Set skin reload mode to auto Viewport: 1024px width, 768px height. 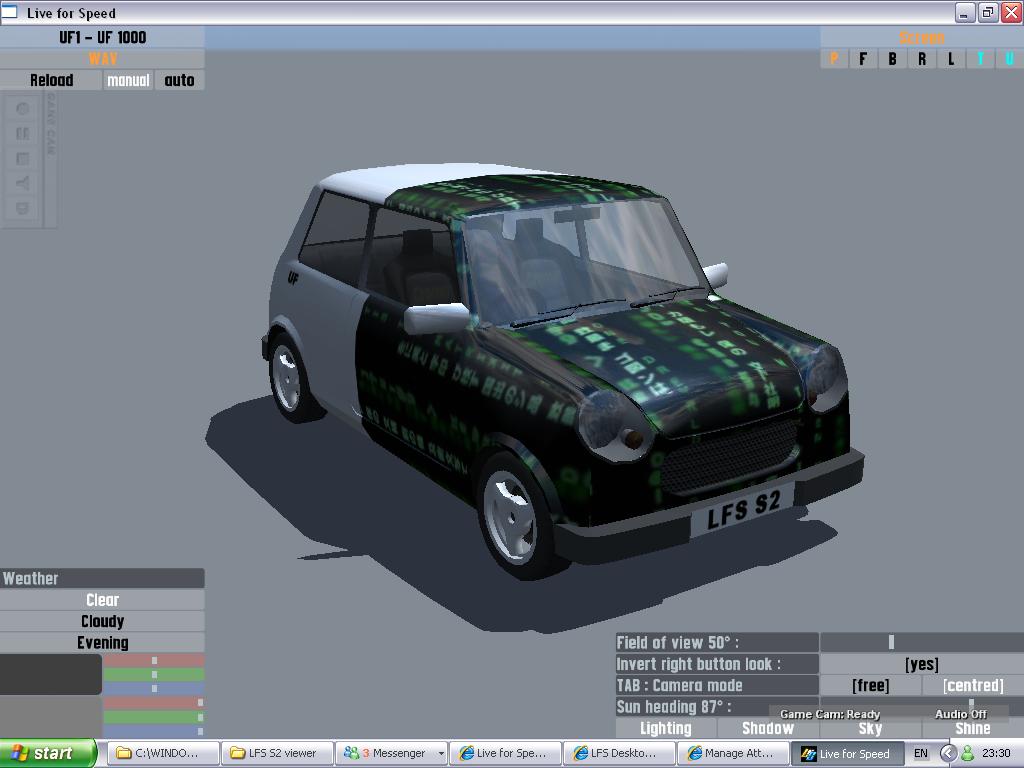coord(180,80)
